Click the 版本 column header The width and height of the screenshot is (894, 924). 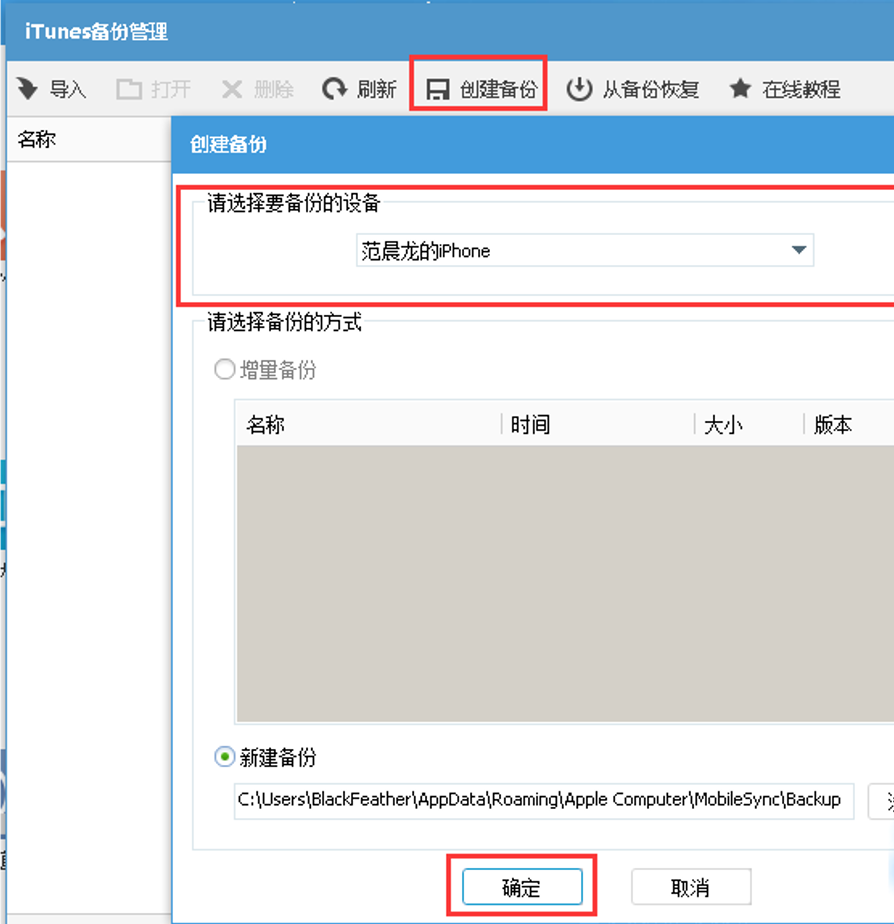(833, 424)
